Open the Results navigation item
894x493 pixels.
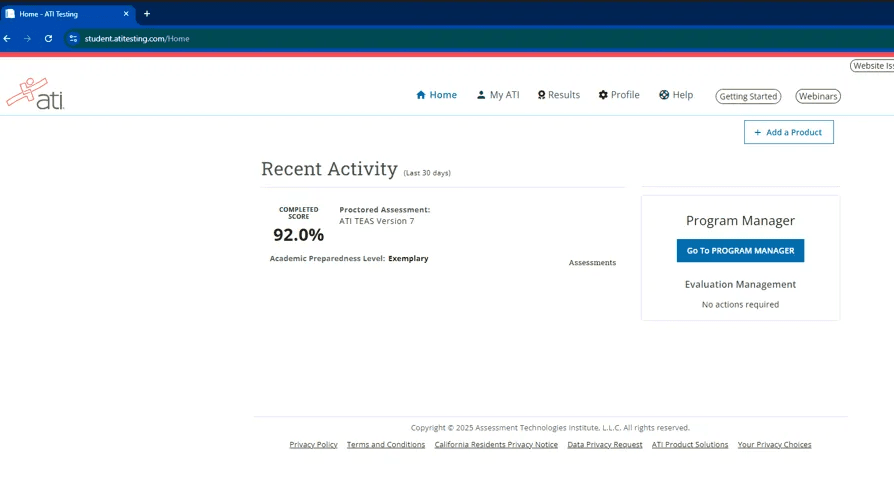(558, 95)
